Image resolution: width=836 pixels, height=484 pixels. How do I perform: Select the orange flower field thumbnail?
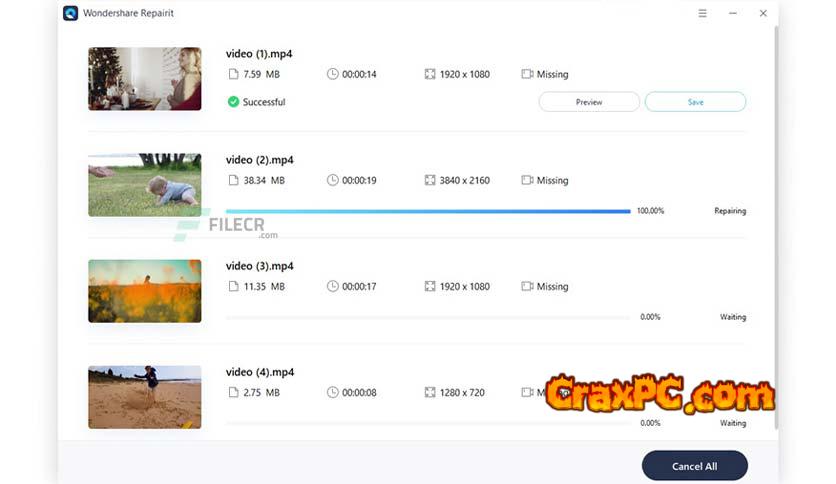point(144,291)
